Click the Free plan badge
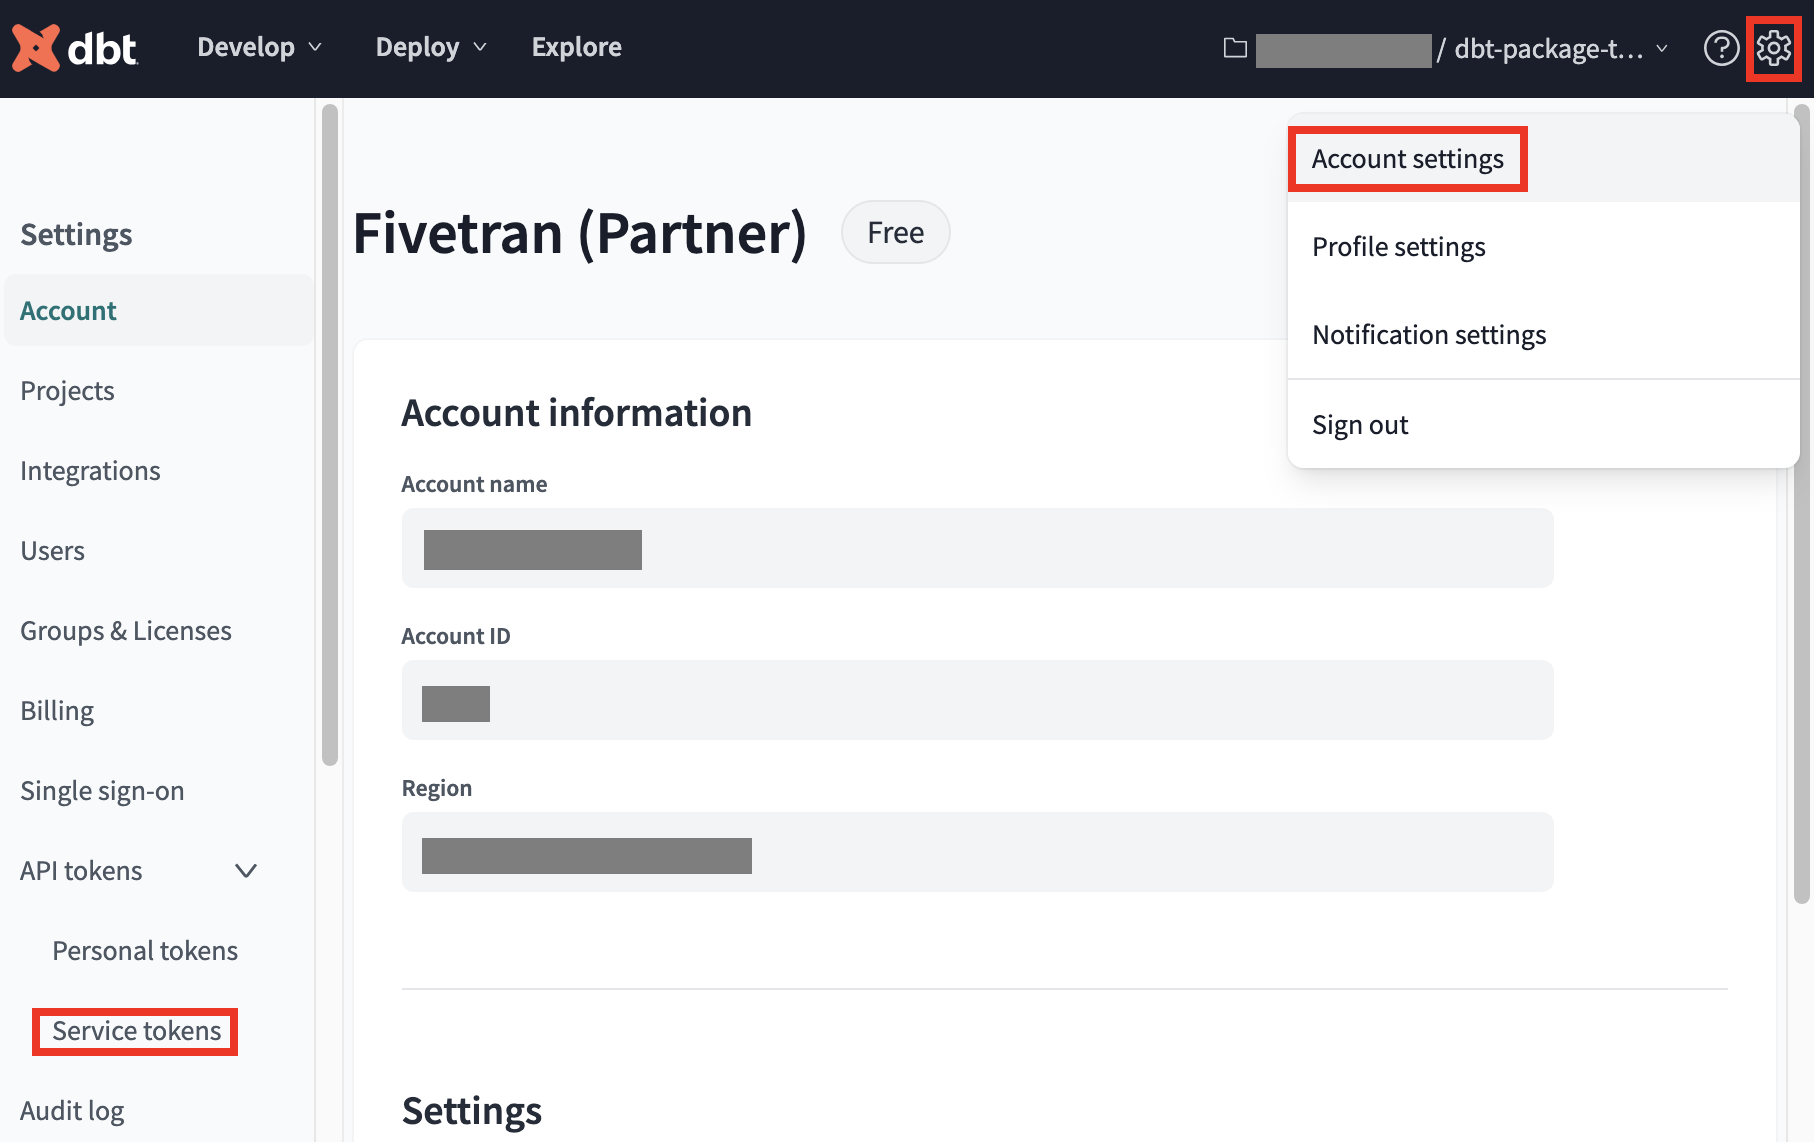Viewport: 1814px width, 1142px height. click(x=895, y=232)
